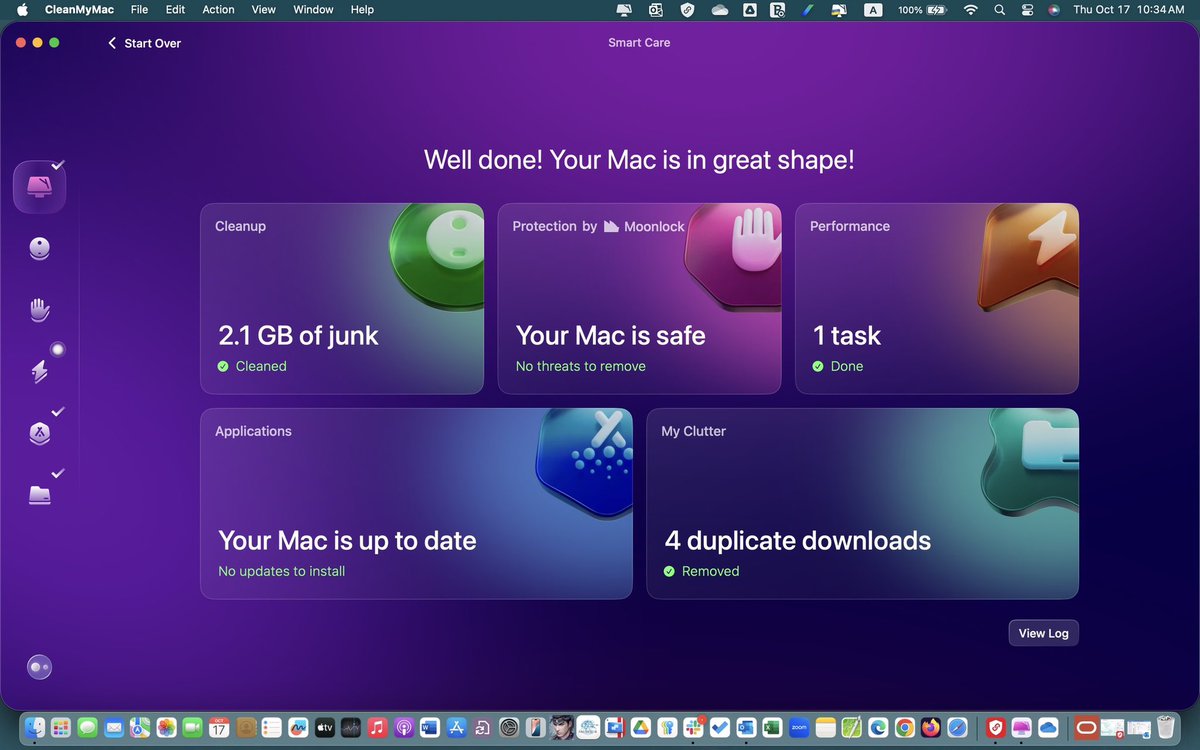
Task: Open the Music app from the Dock
Action: pyautogui.click(x=377, y=727)
